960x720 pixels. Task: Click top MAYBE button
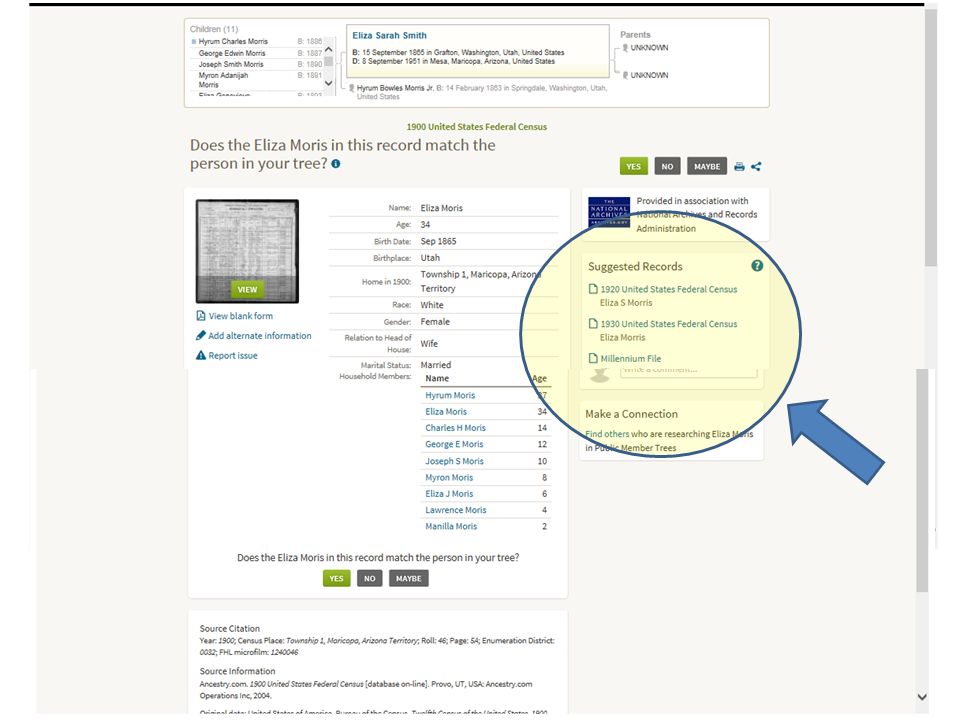point(707,166)
